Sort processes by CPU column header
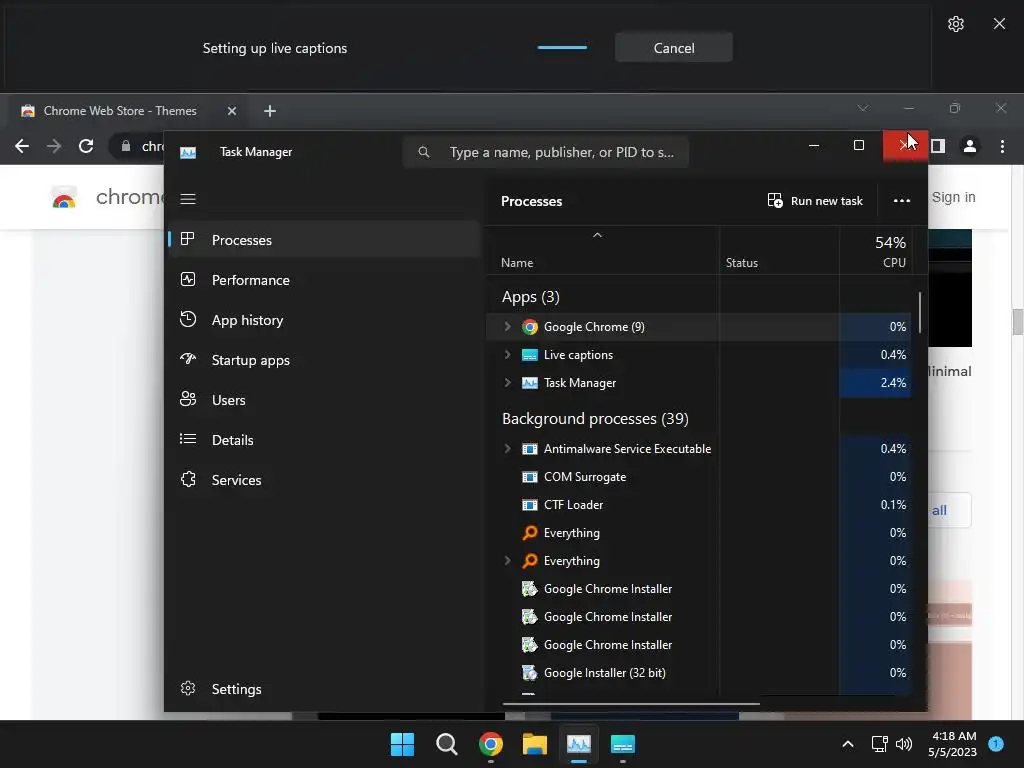 (876, 251)
